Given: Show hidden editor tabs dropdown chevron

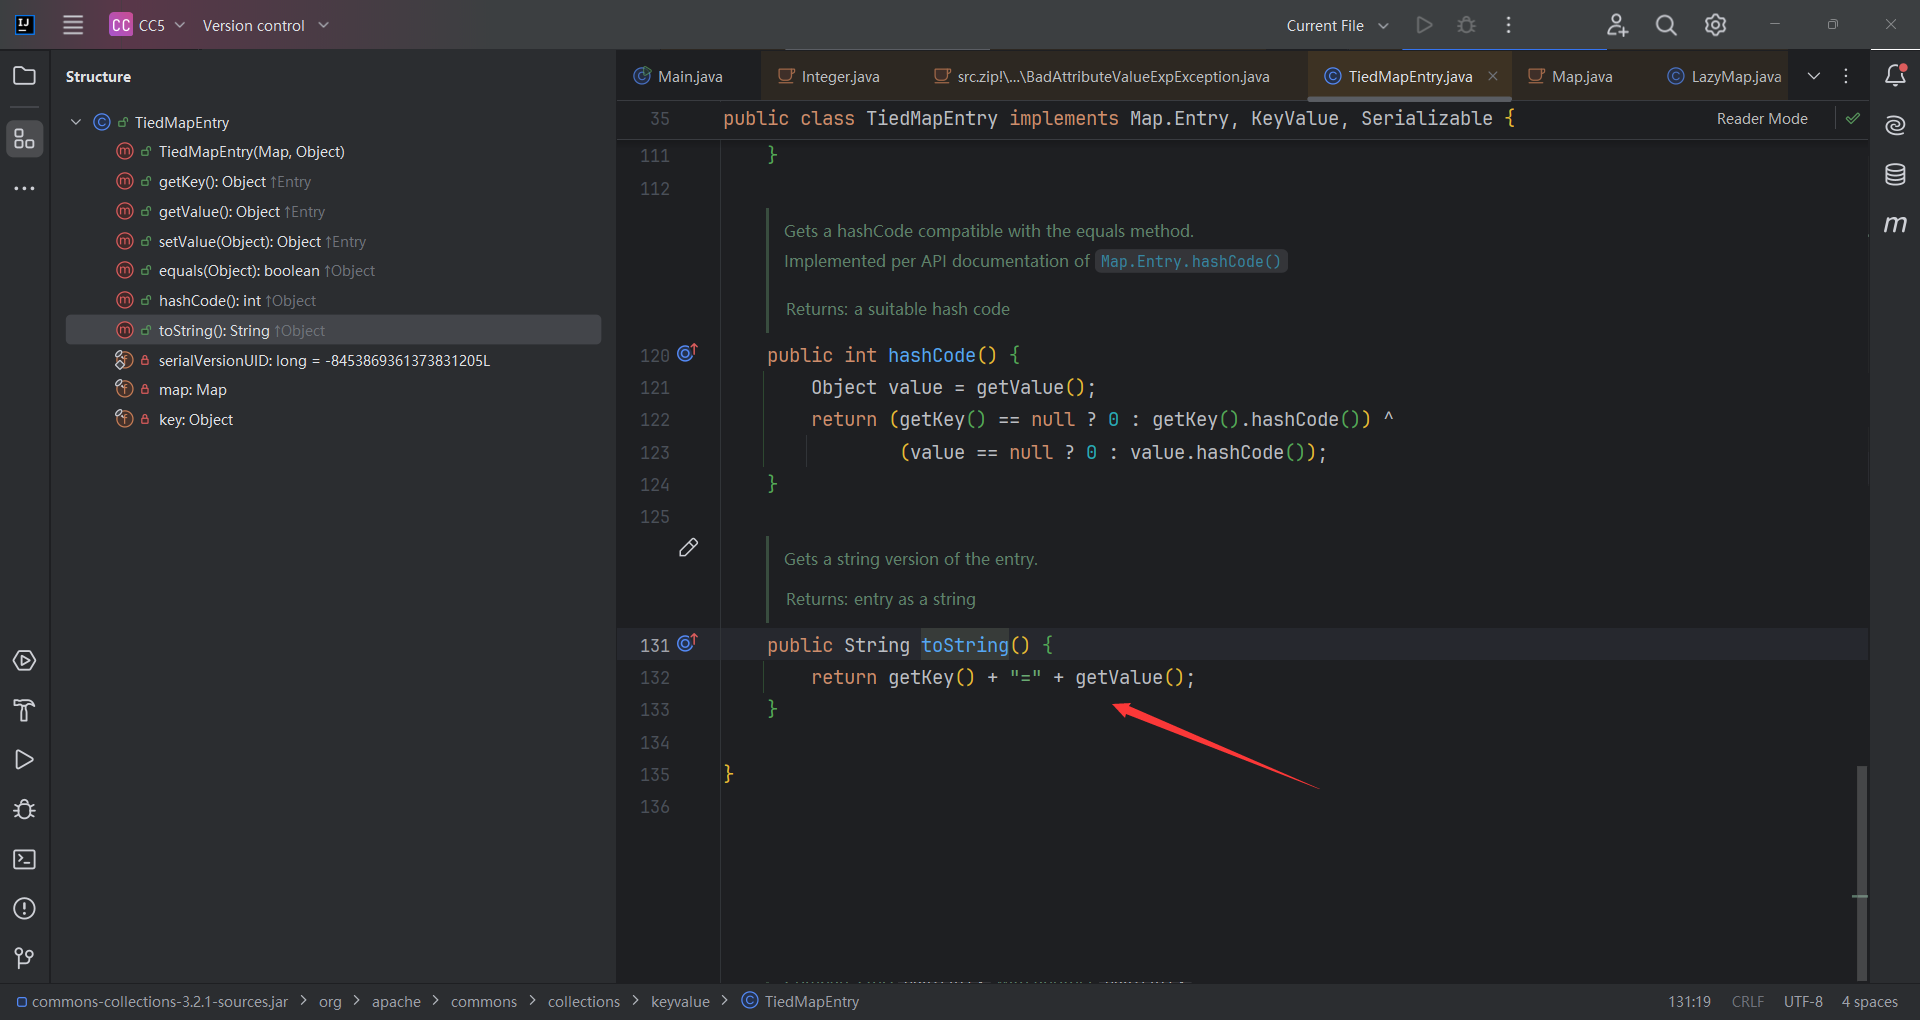Looking at the screenshot, I should click(x=1814, y=76).
